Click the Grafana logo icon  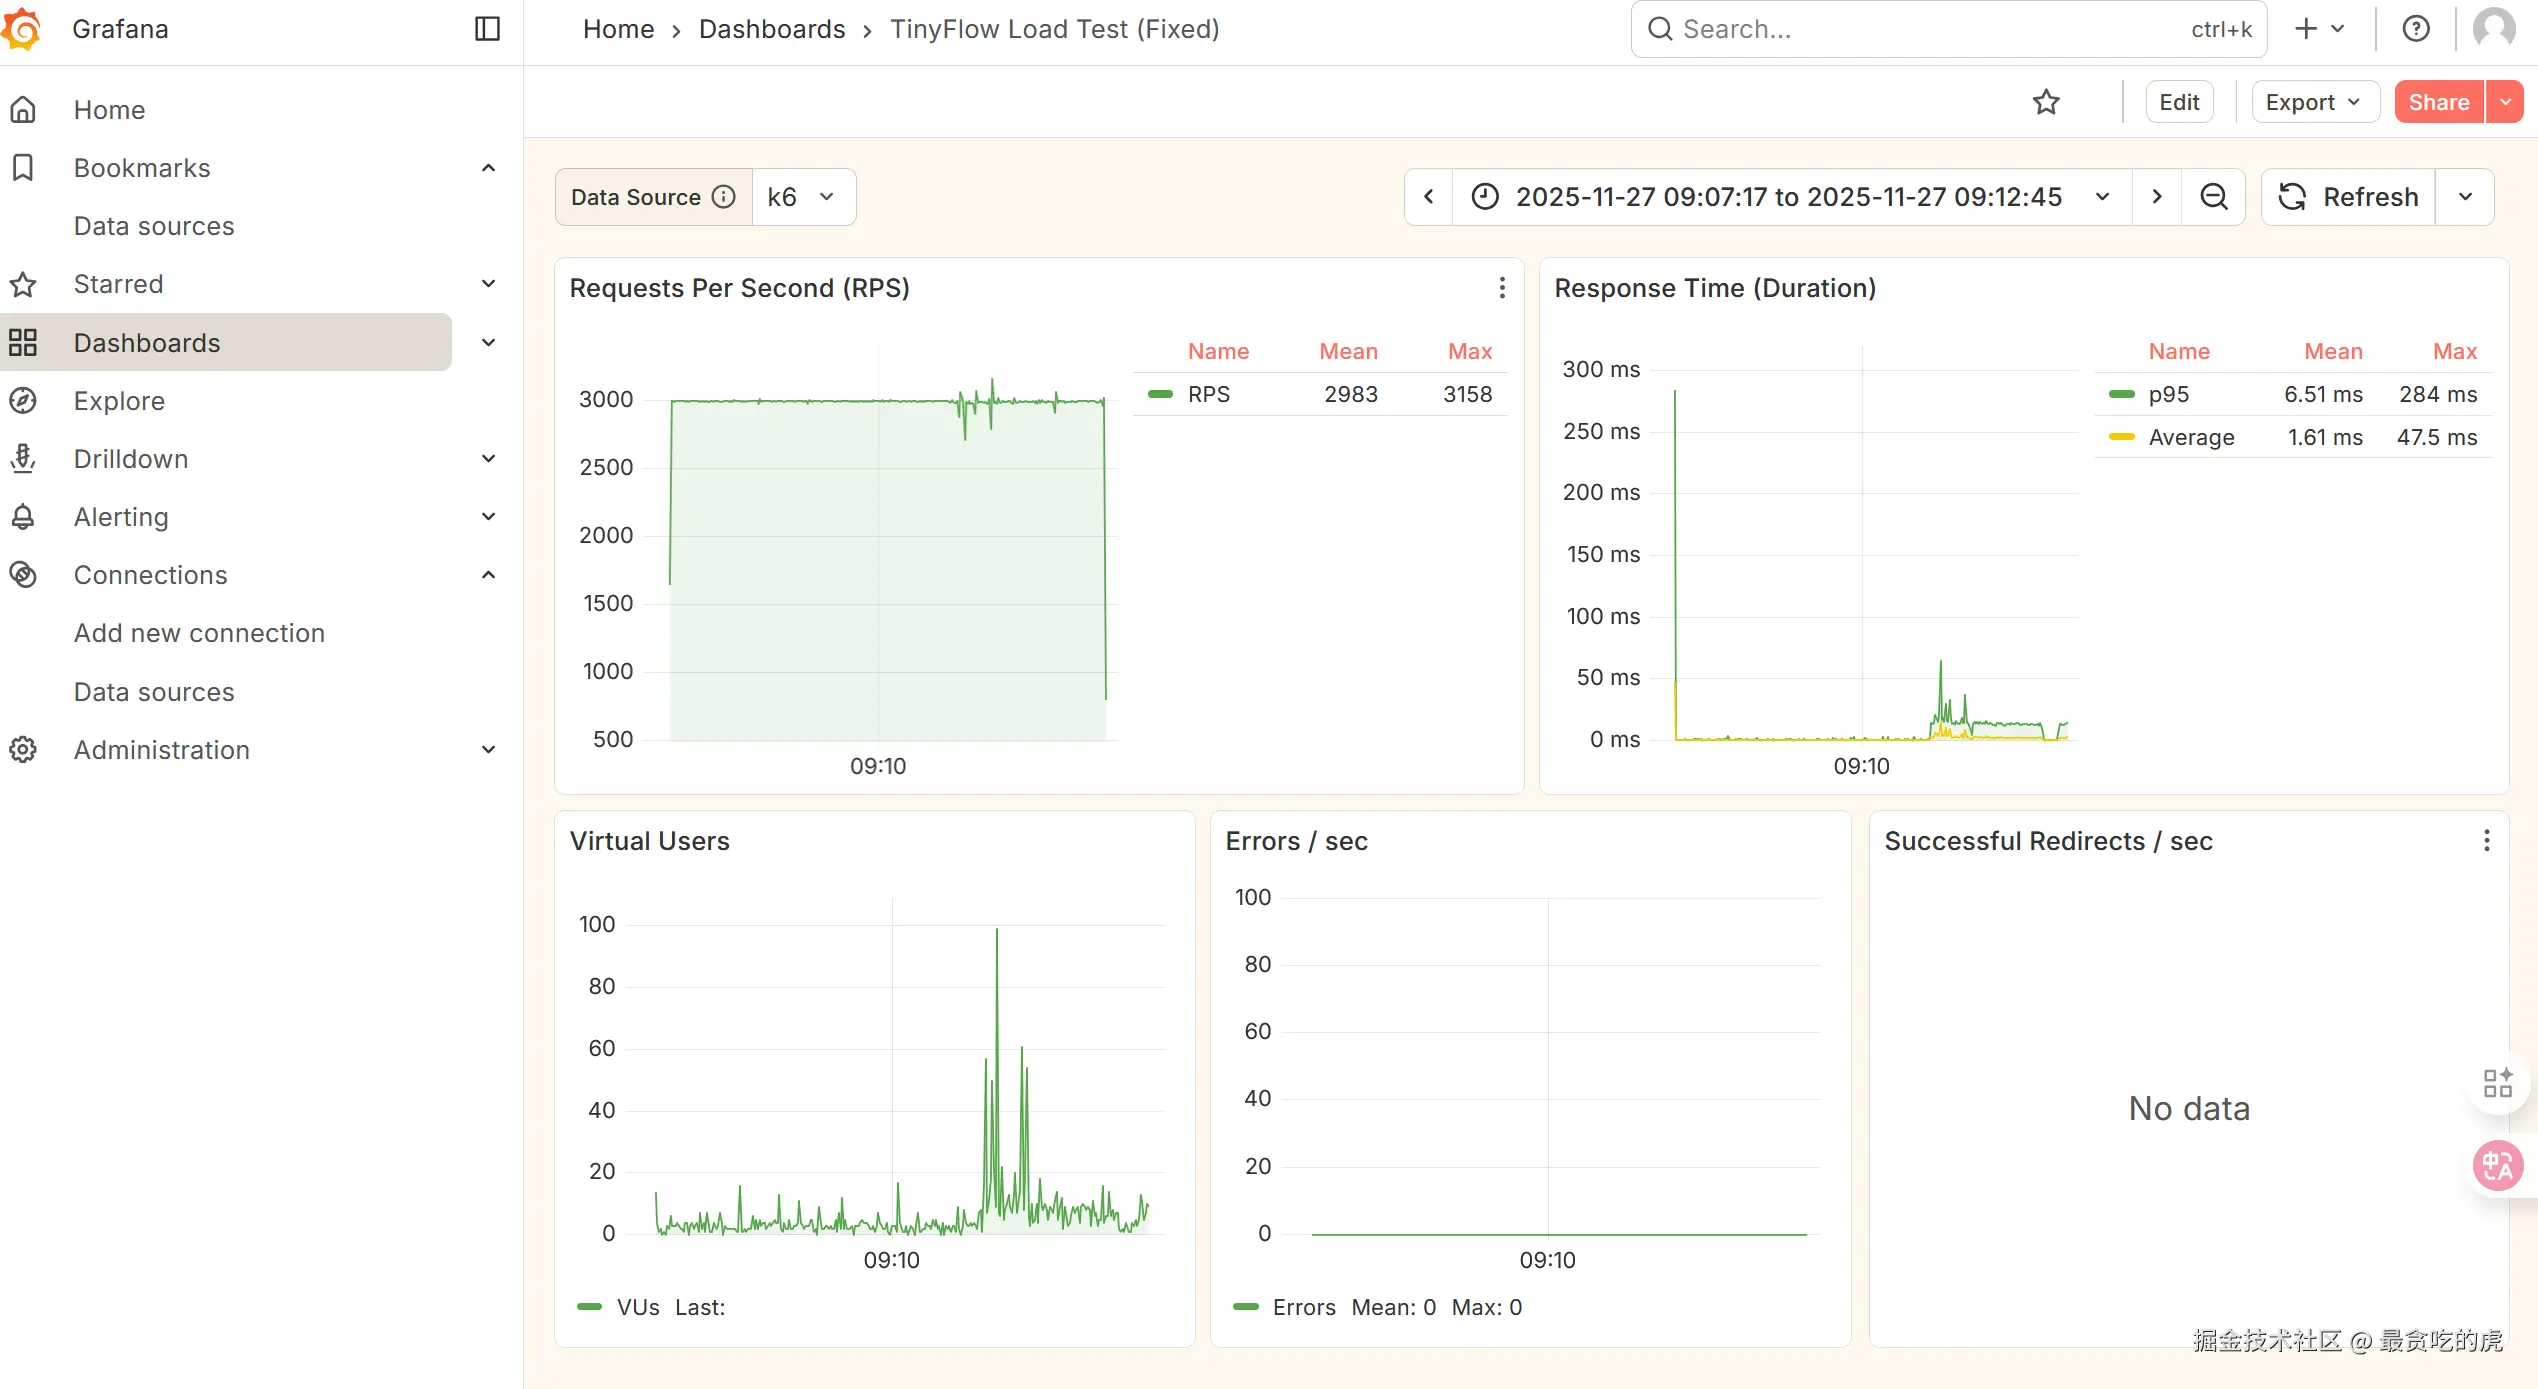click(22, 29)
